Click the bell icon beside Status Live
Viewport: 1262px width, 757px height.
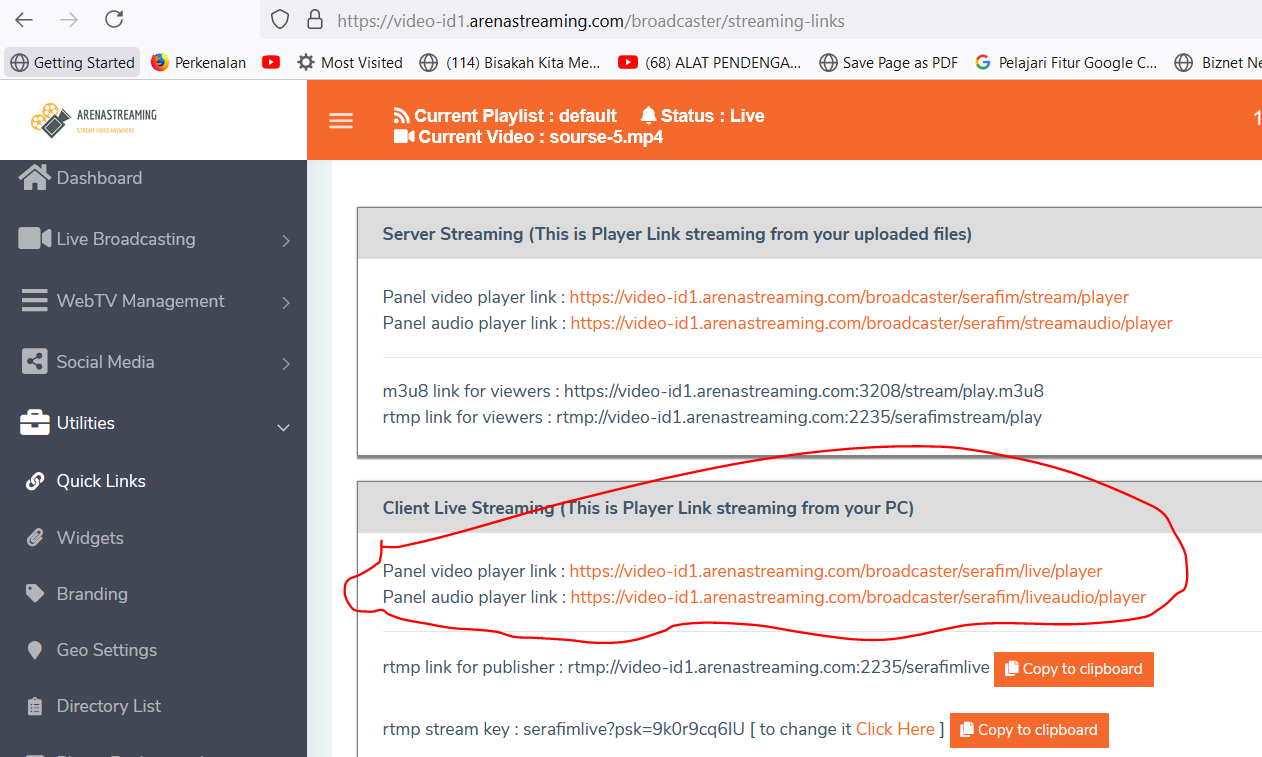[x=649, y=116]
